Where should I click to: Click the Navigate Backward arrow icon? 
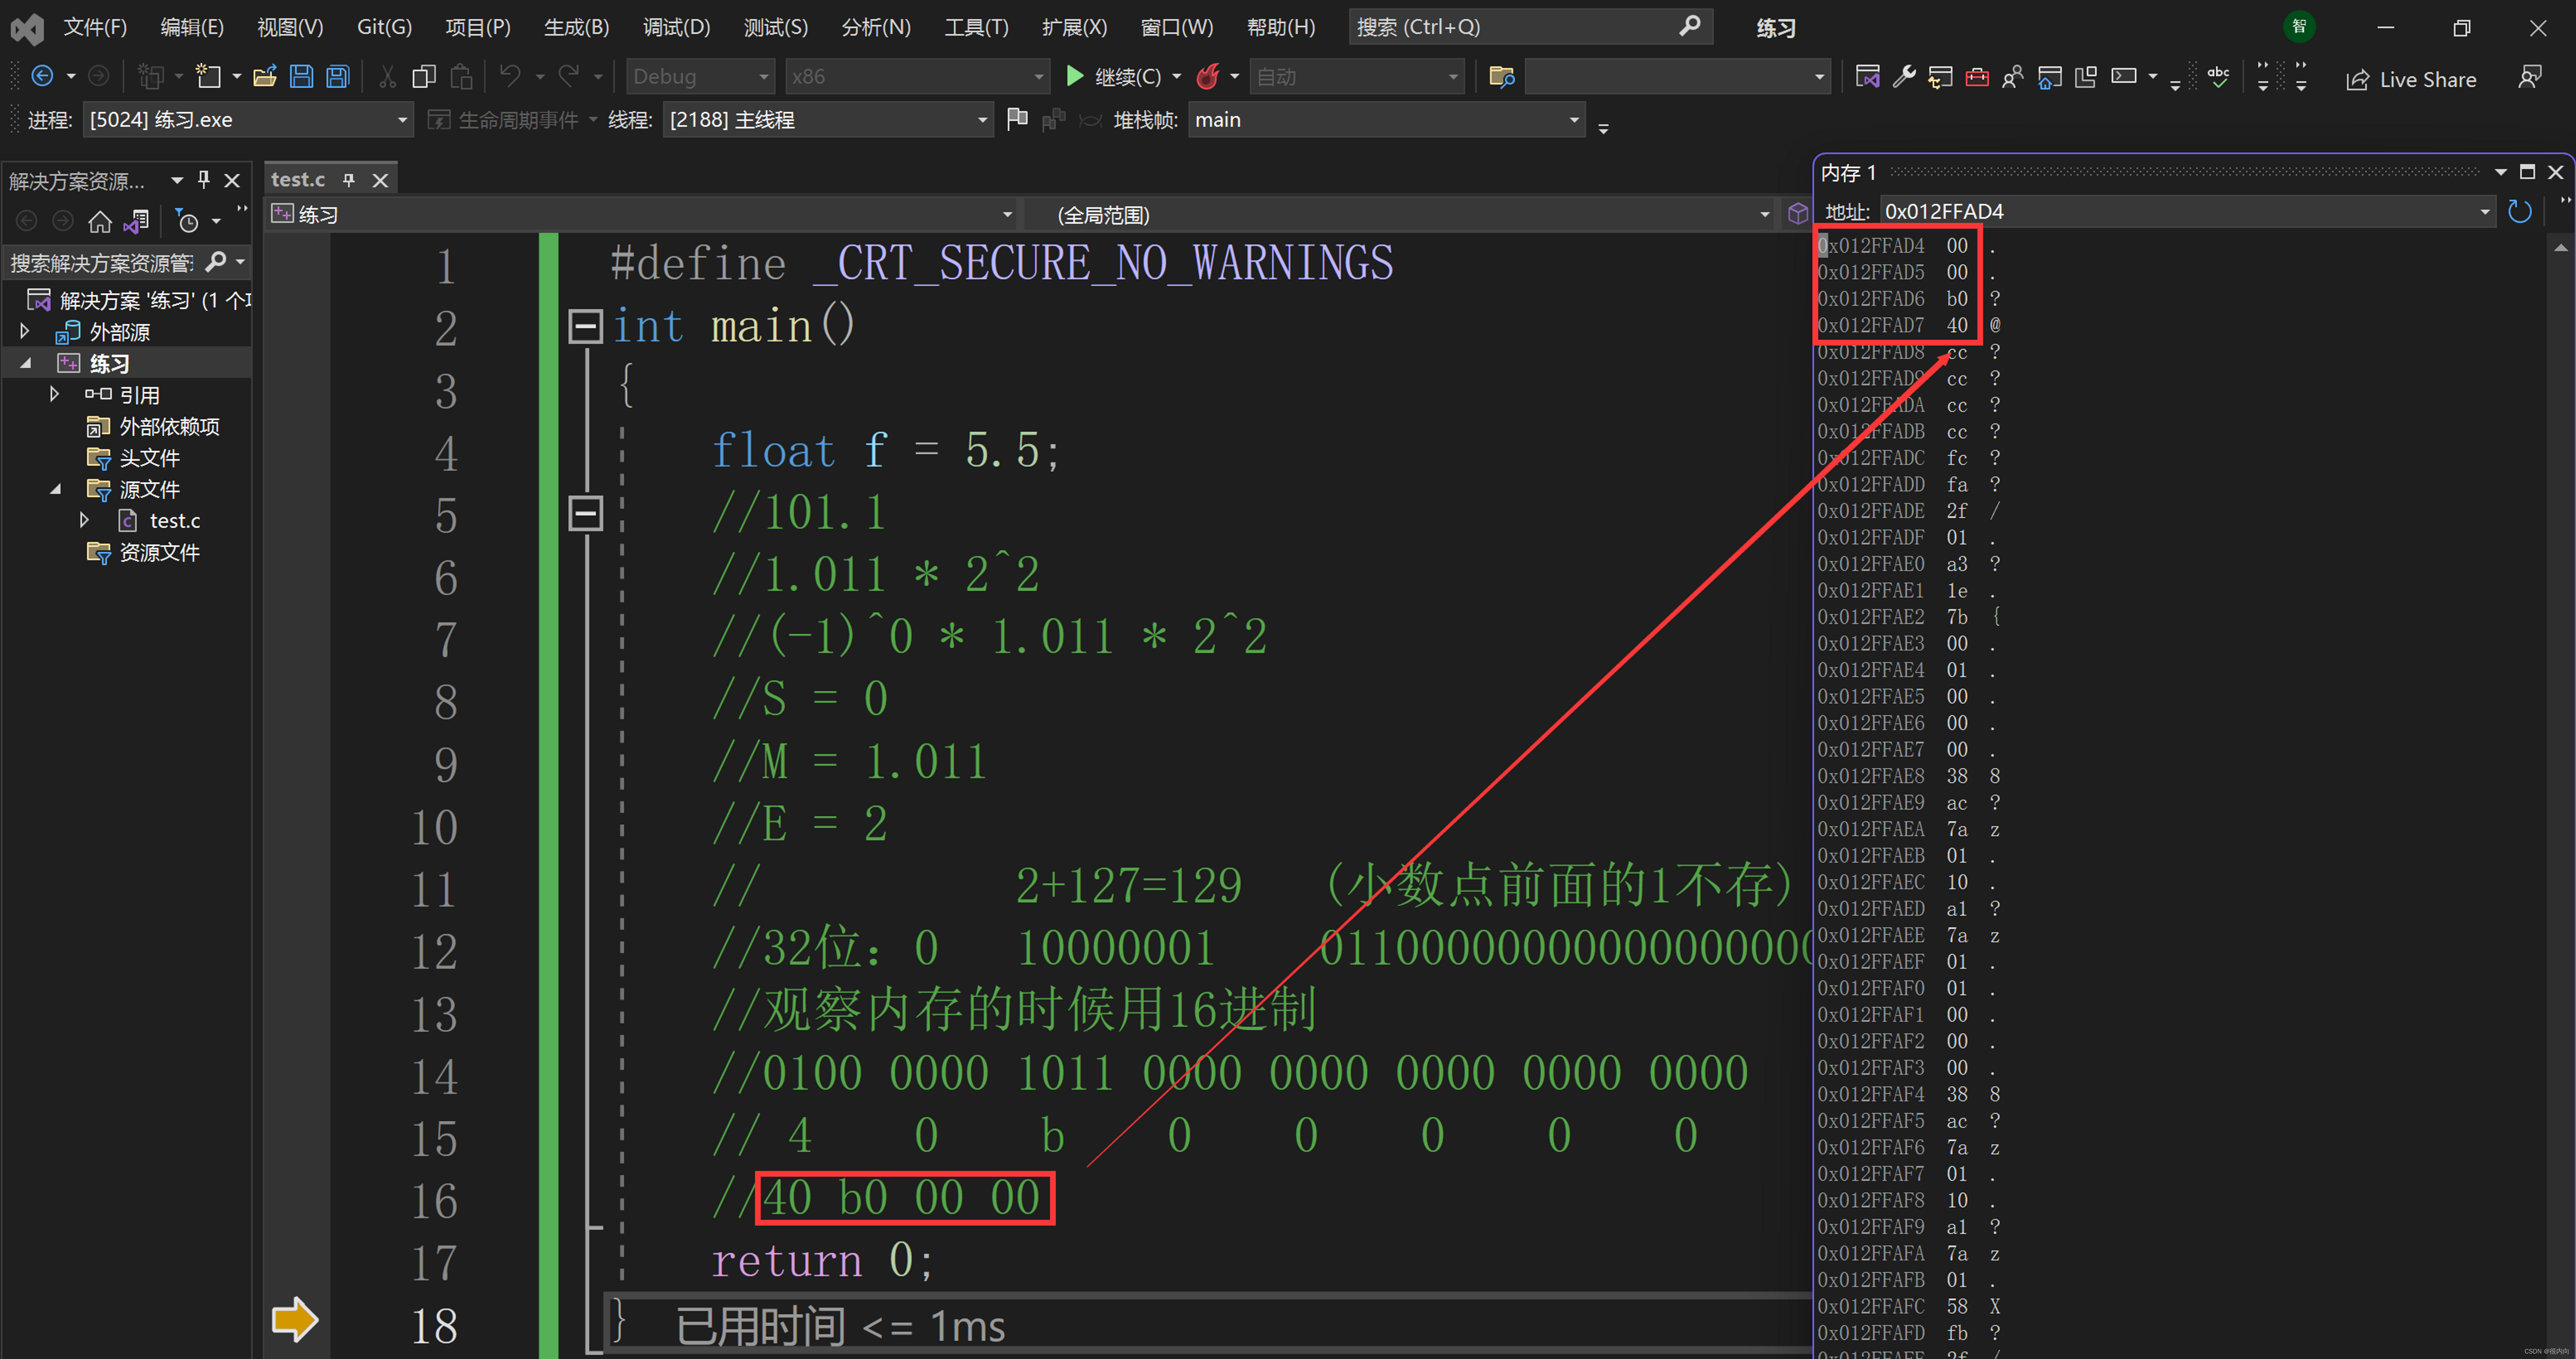click(x=42, y=76)
